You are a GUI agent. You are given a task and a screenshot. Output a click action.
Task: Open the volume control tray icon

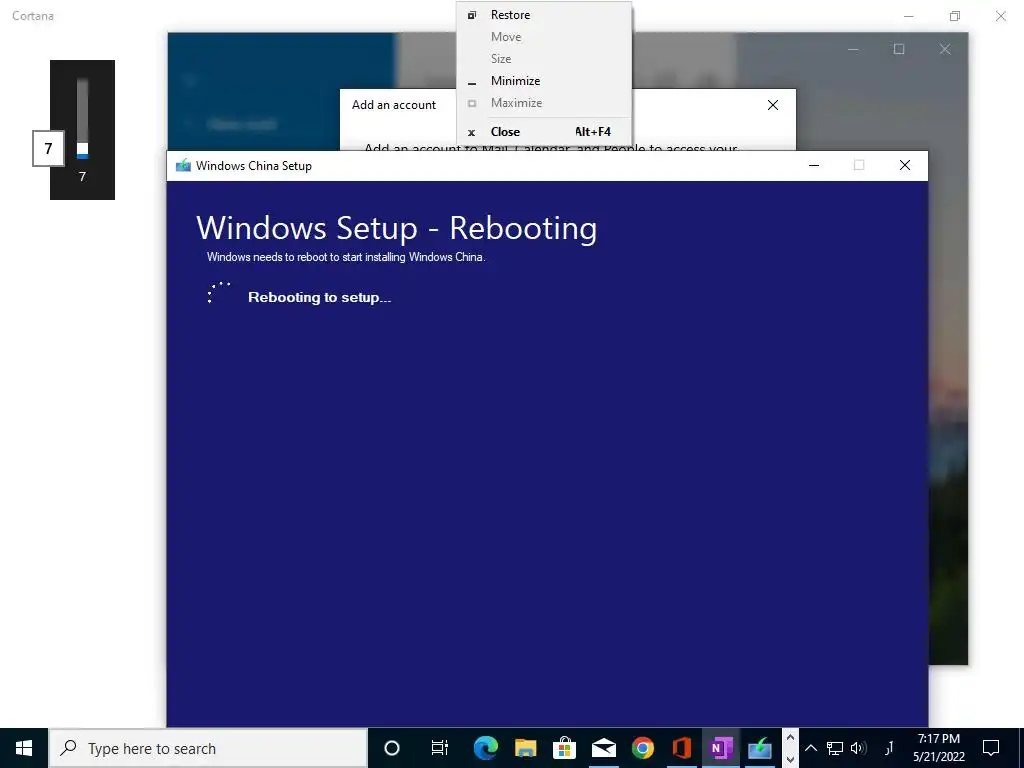[859, 748]
